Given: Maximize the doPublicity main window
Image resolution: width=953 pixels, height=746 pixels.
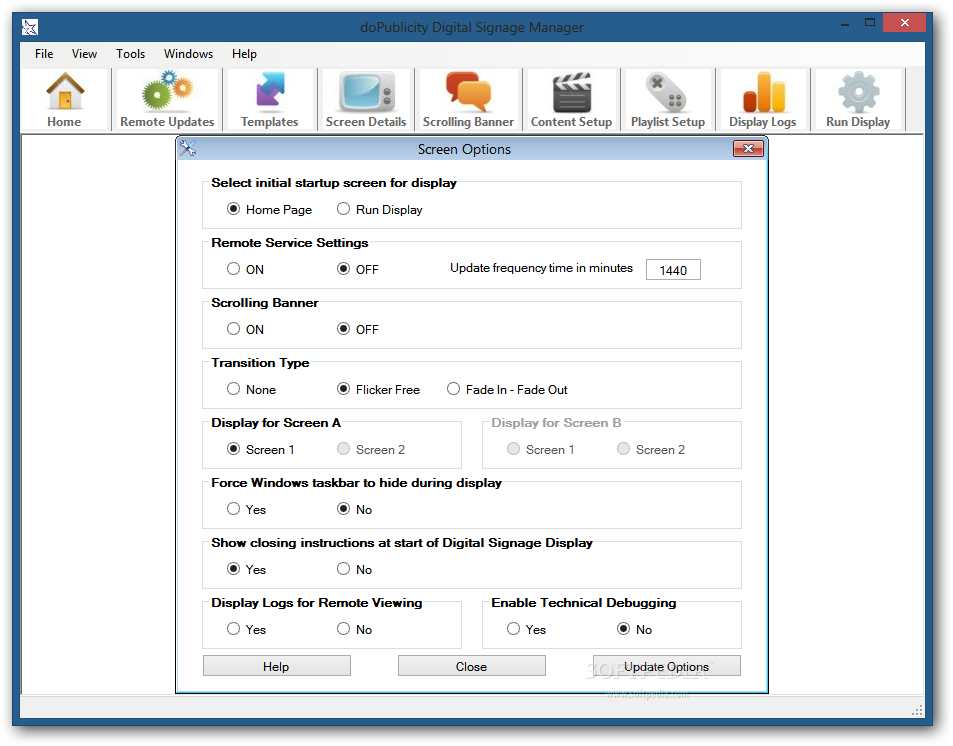Looking at the screenshot, I should pyautogui.click(x=870, y=23).
